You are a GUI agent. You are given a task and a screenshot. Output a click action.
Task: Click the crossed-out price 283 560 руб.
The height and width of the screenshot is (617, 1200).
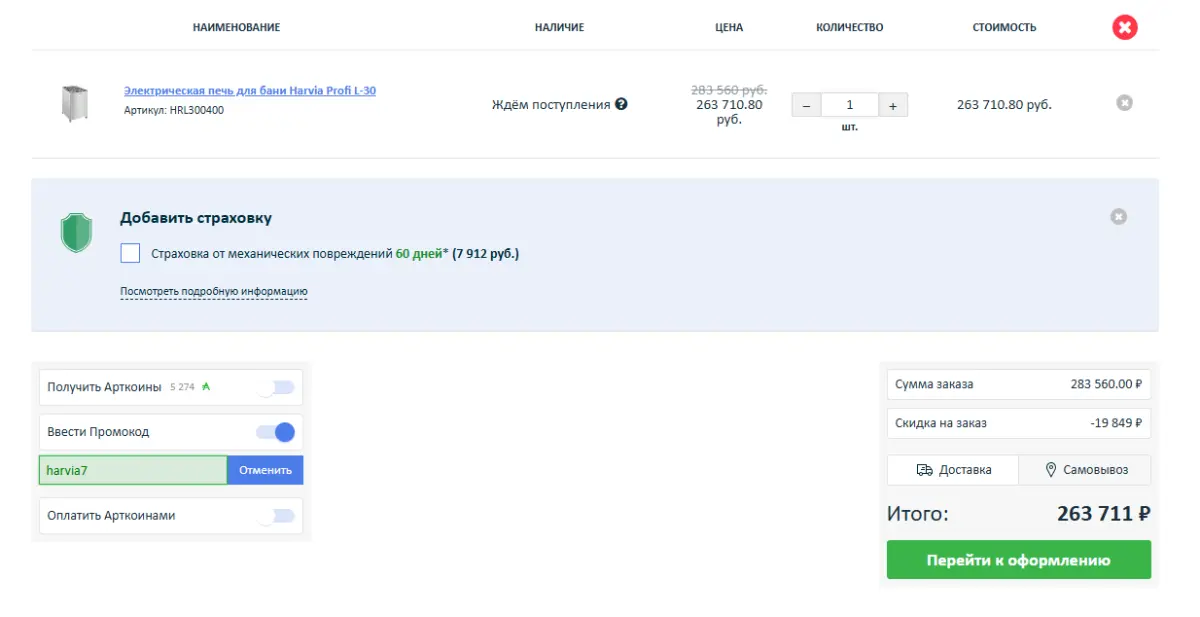click(x=729, y=89)
